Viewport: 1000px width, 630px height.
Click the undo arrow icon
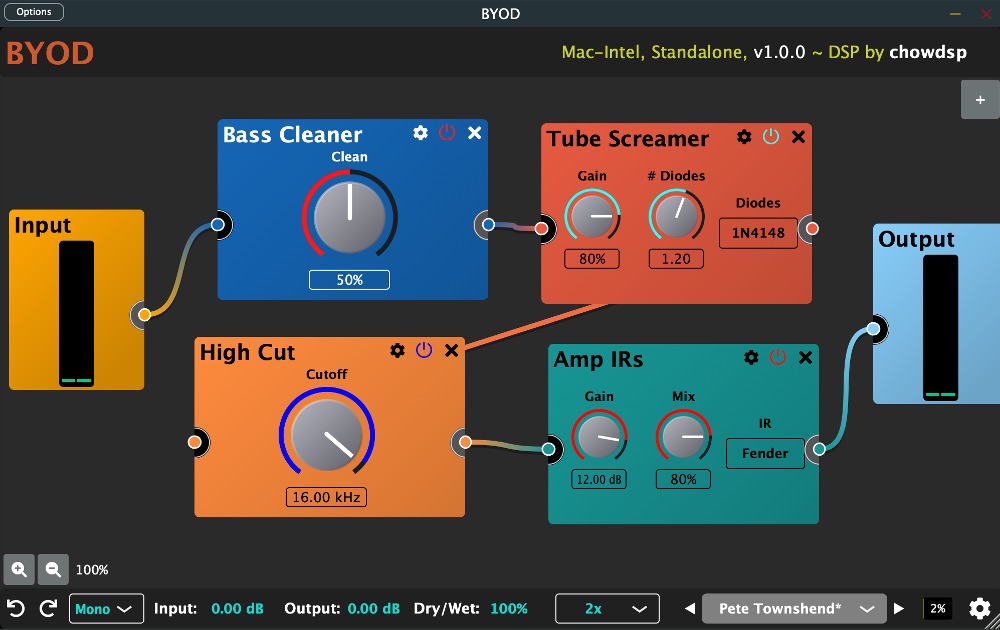[16, 608]
